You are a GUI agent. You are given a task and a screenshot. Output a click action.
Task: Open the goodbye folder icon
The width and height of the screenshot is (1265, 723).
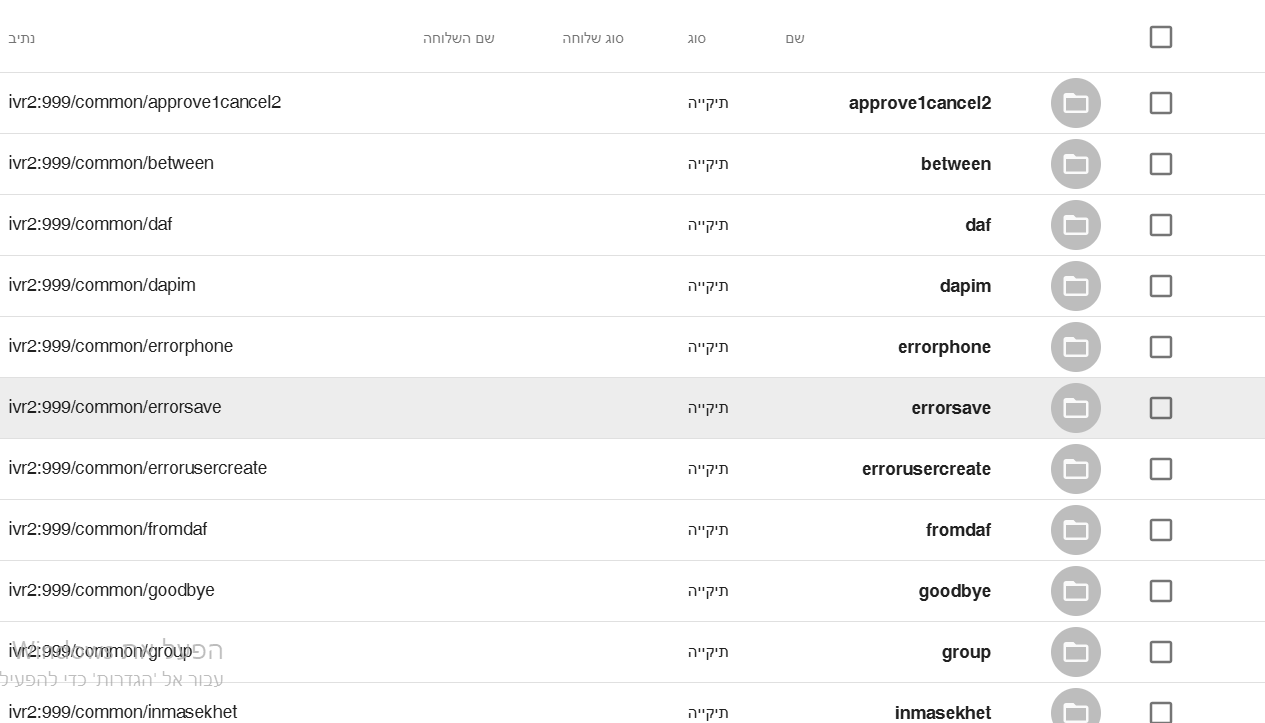[x=1075, y=591]
